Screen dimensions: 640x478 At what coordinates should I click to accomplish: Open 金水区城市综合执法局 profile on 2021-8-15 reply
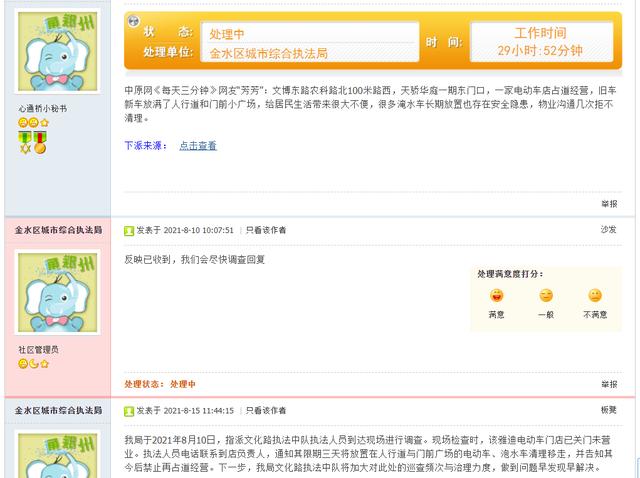tap(58, 410)
